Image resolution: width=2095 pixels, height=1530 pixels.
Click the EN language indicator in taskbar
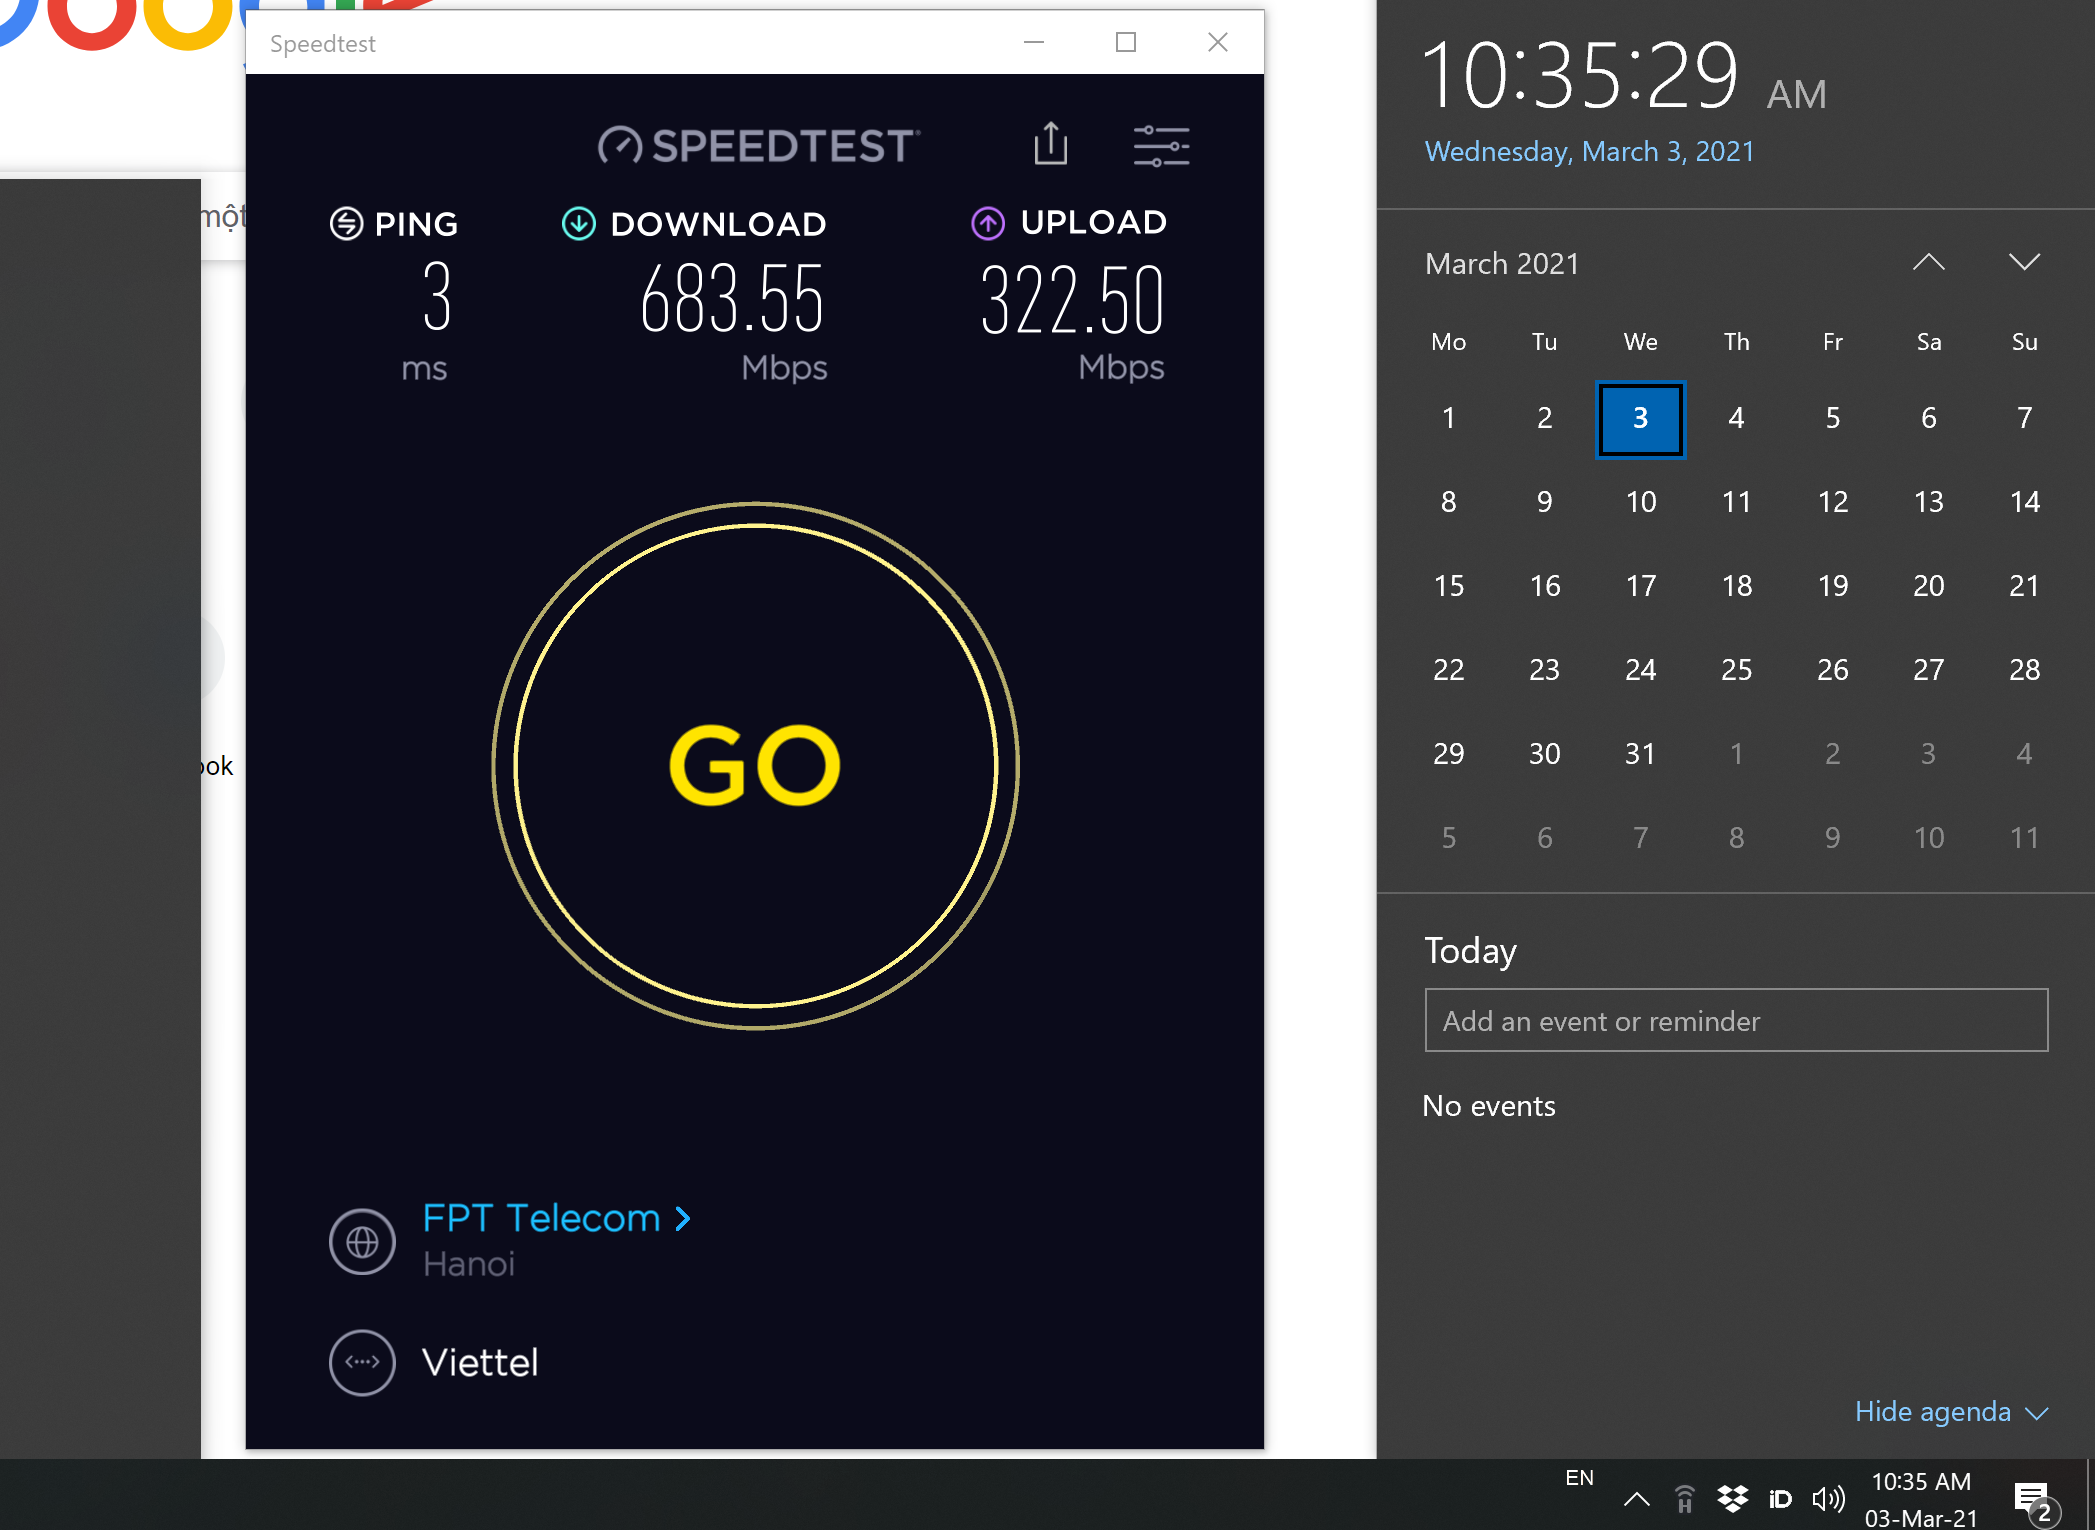point(1579,1478)
